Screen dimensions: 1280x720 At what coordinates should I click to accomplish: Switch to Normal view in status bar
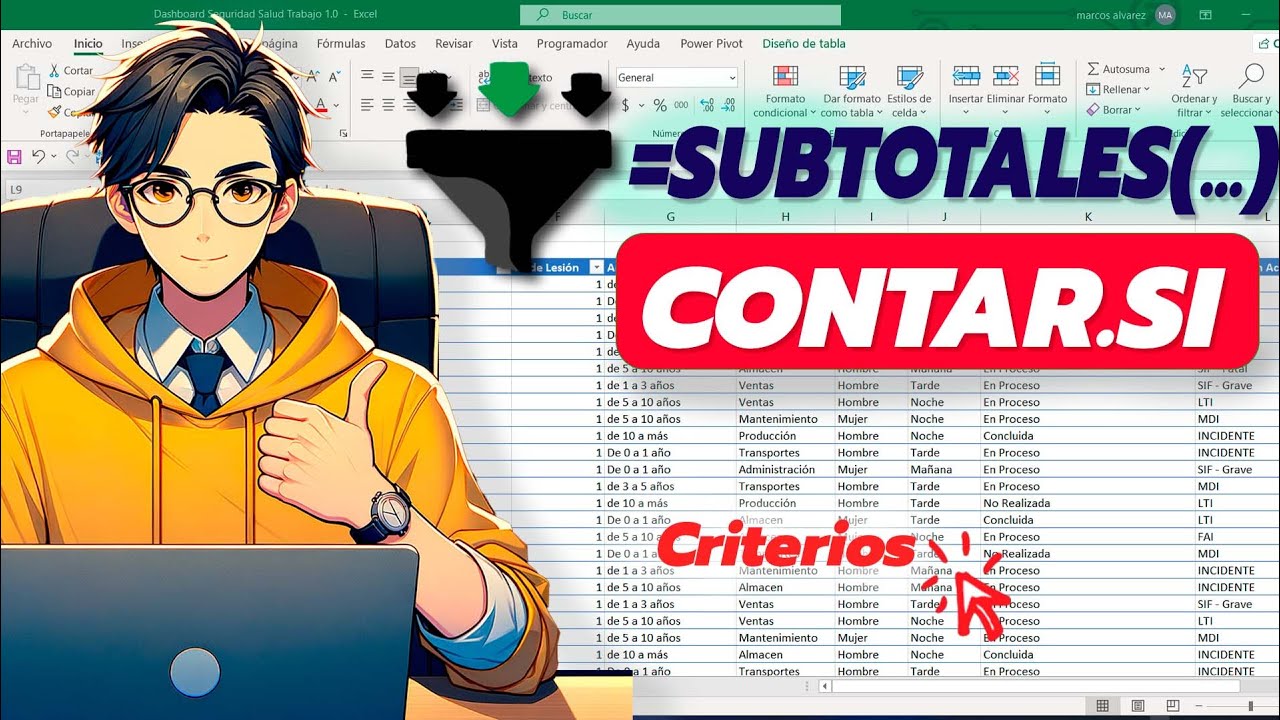pos(1102,706)
